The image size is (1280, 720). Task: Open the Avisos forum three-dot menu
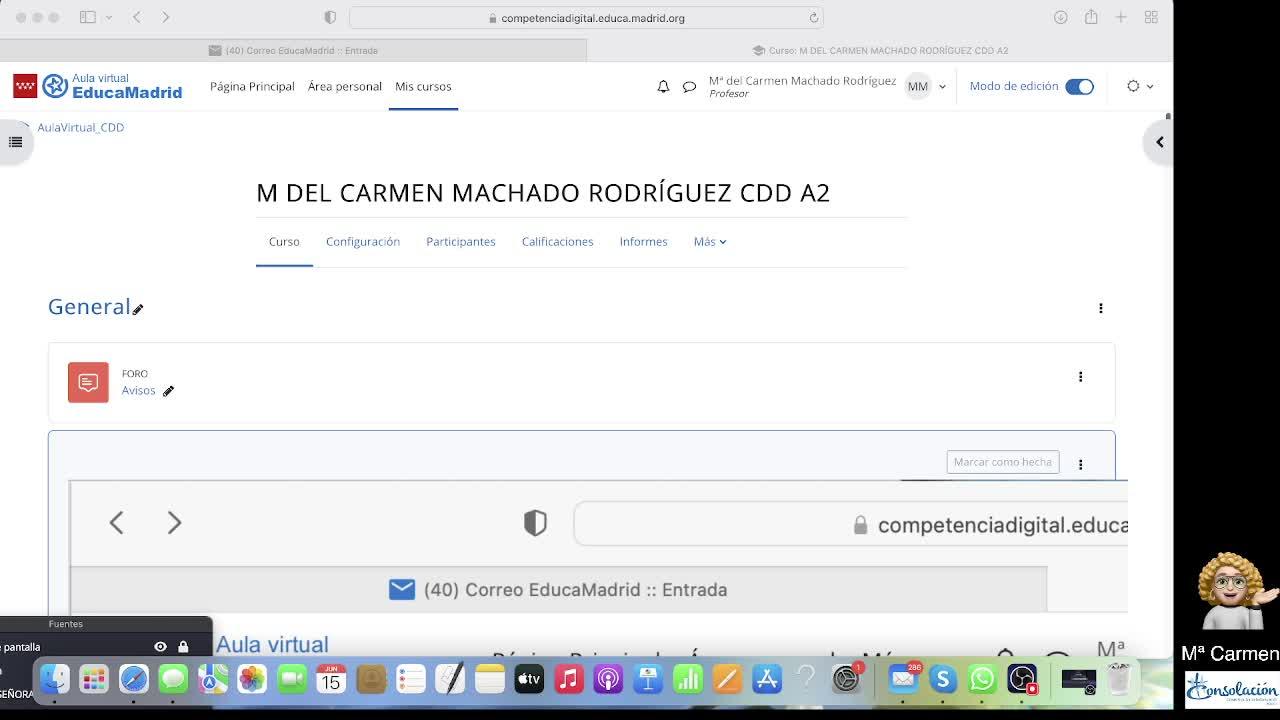pos(1080,377)
